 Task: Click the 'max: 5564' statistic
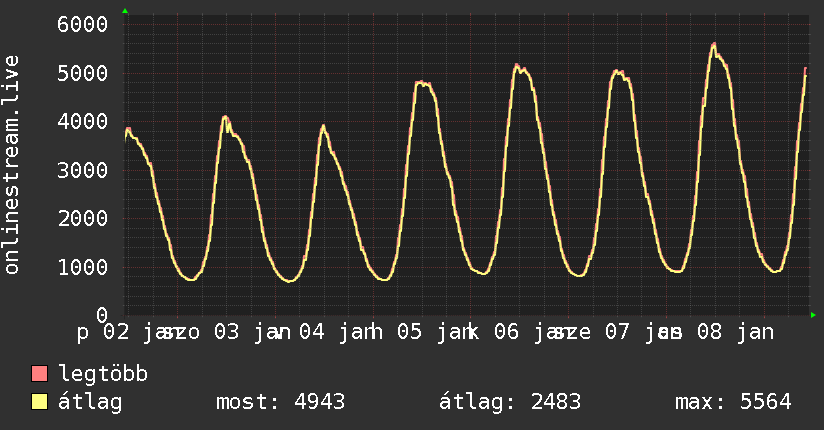733,402
